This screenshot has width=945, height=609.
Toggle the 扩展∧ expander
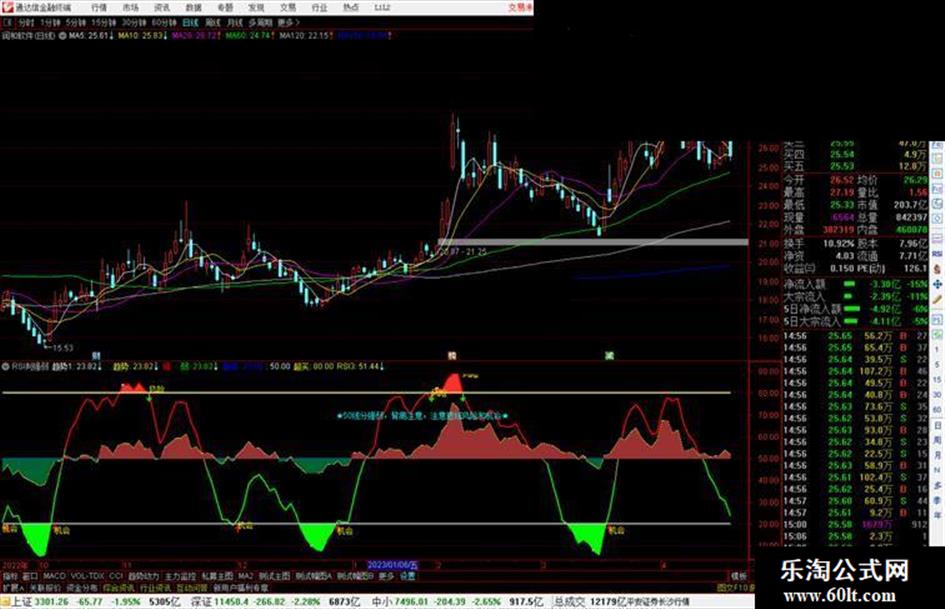click(x=13, y=588)
